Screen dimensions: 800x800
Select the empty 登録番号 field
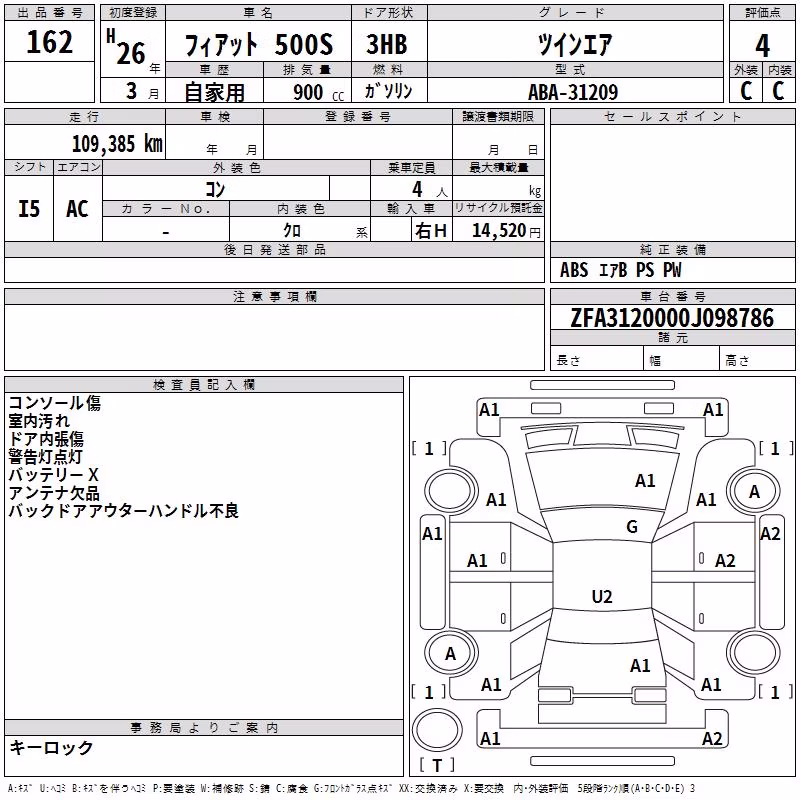click(358, 142)
